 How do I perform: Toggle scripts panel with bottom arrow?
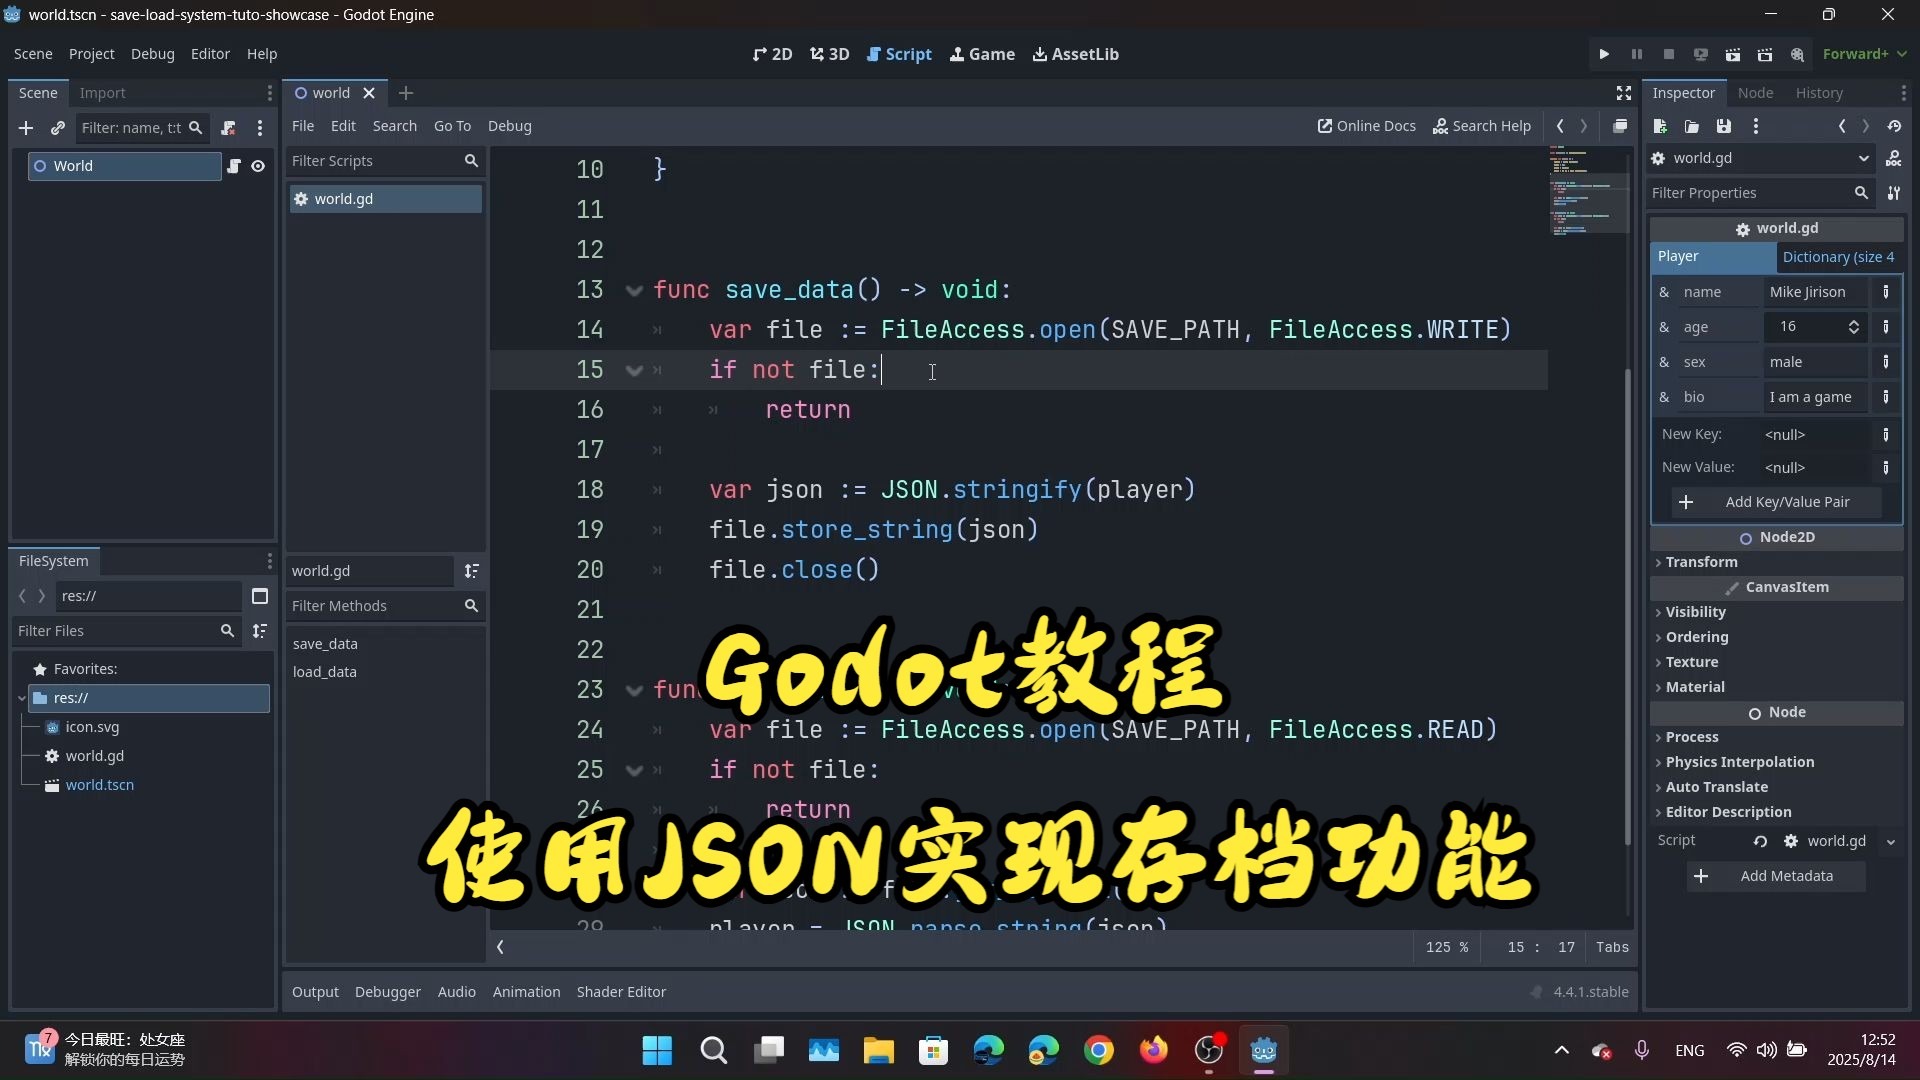(x=500, y=947)
